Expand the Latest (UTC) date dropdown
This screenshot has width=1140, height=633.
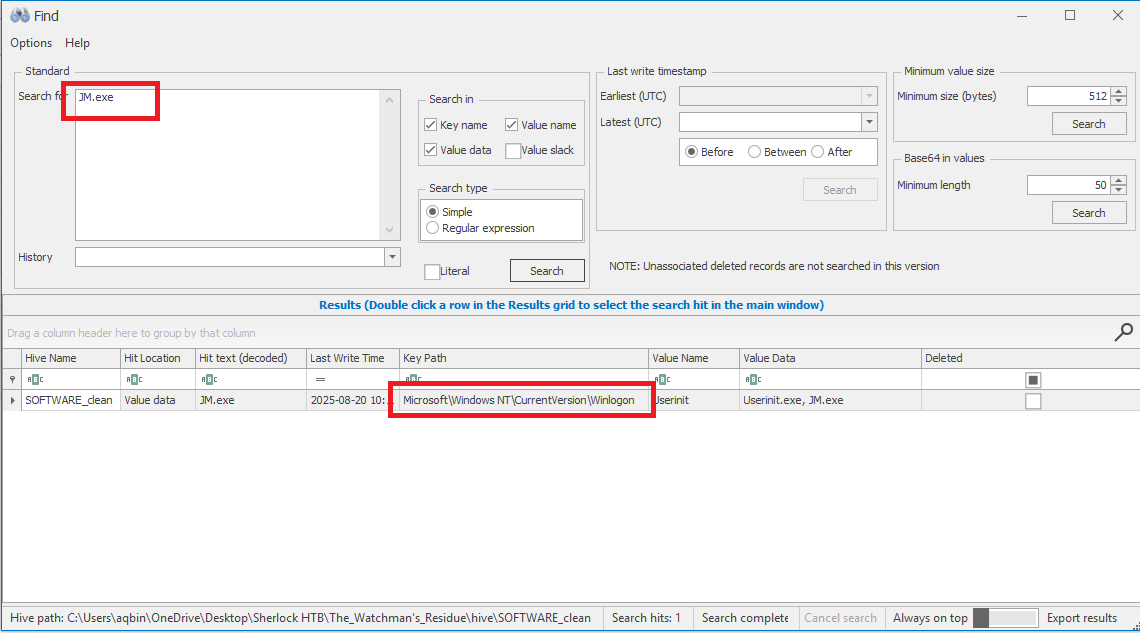869,122
